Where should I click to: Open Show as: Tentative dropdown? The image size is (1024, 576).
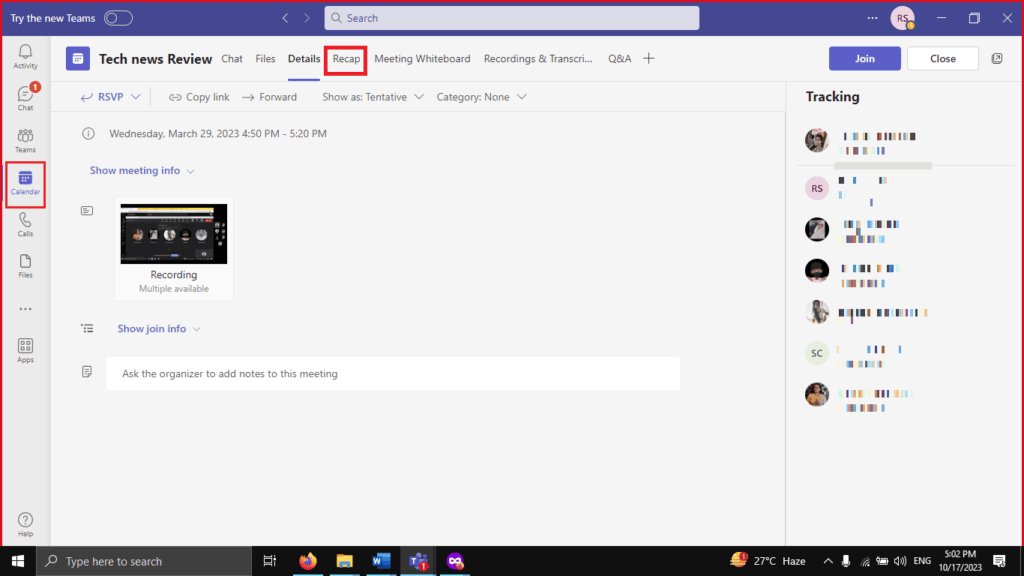(x=373, y=97)
